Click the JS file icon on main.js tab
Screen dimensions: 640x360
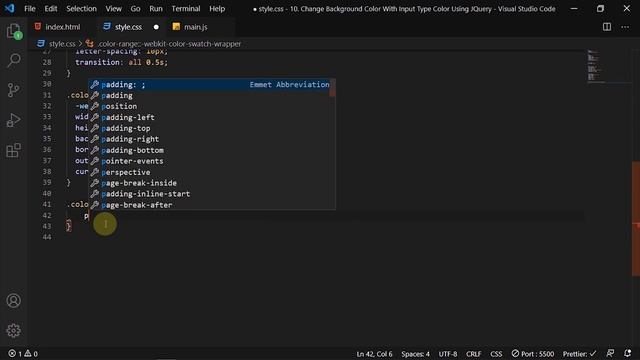click(x=176, y=27)
